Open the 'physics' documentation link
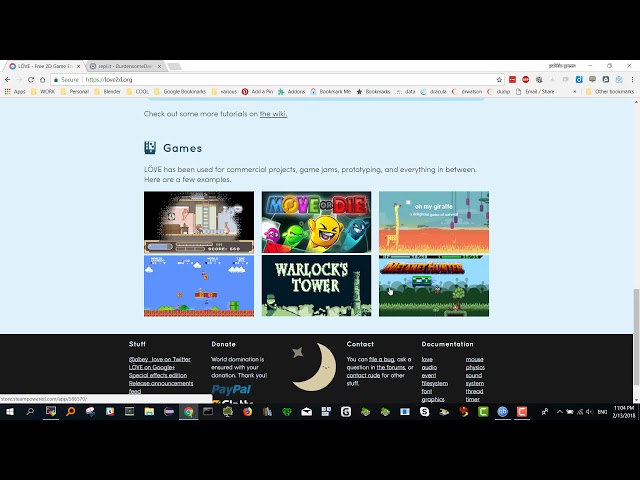 click(475, 367)
